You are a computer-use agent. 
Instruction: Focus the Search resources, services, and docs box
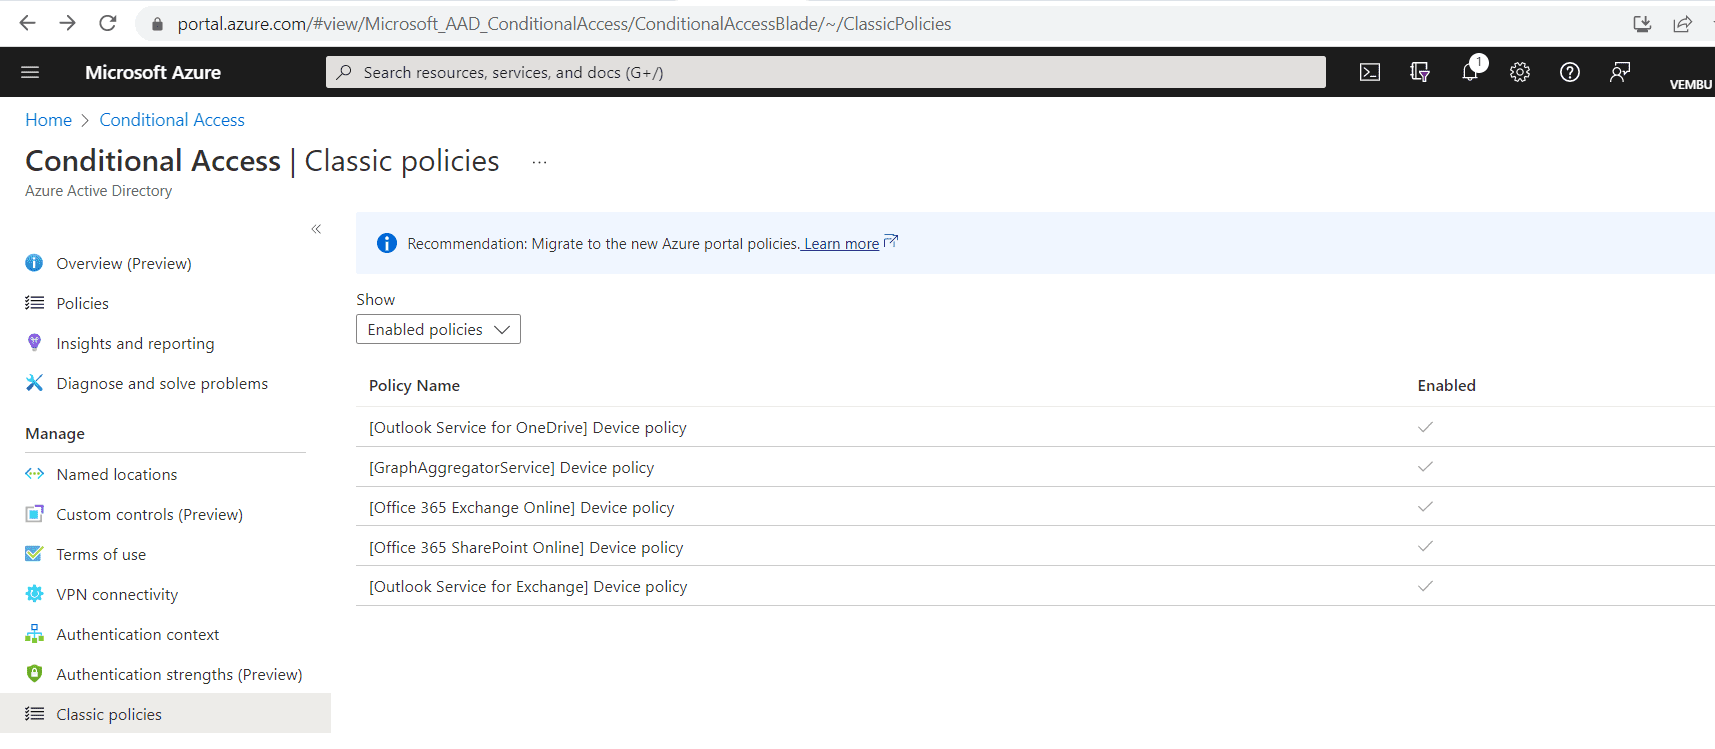(x=826, y=72)
